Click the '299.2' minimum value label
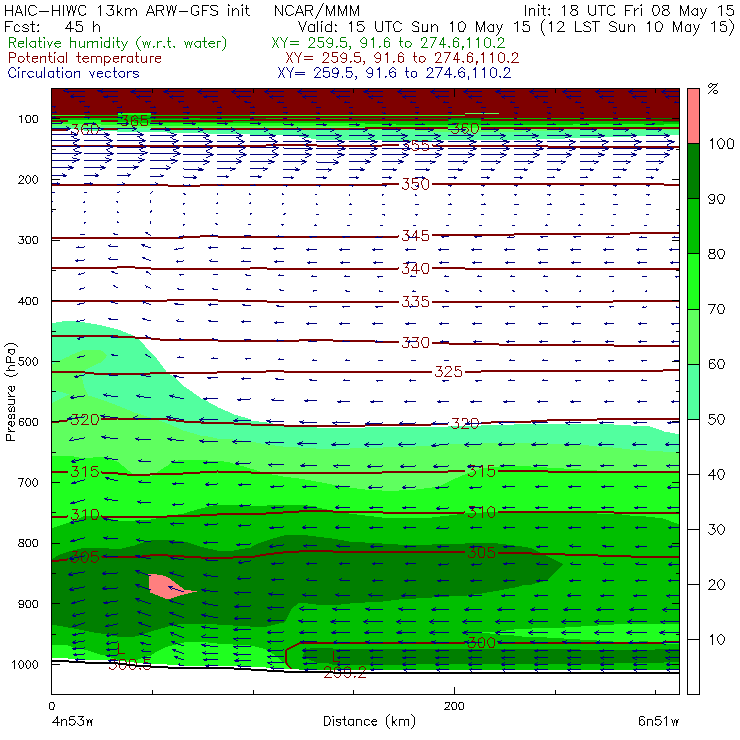 coord(345,673)
